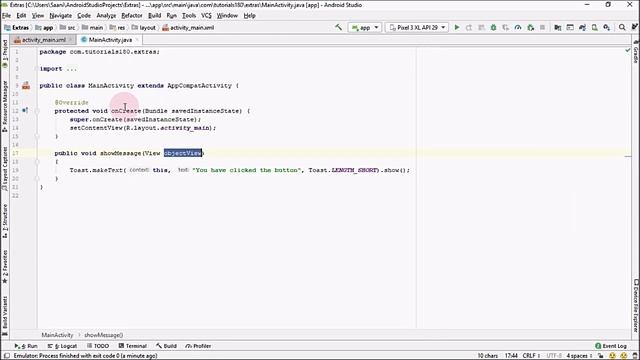Collapse the onCreate method fold marker
Screen dimensions: 640x360
pos(37,111)
